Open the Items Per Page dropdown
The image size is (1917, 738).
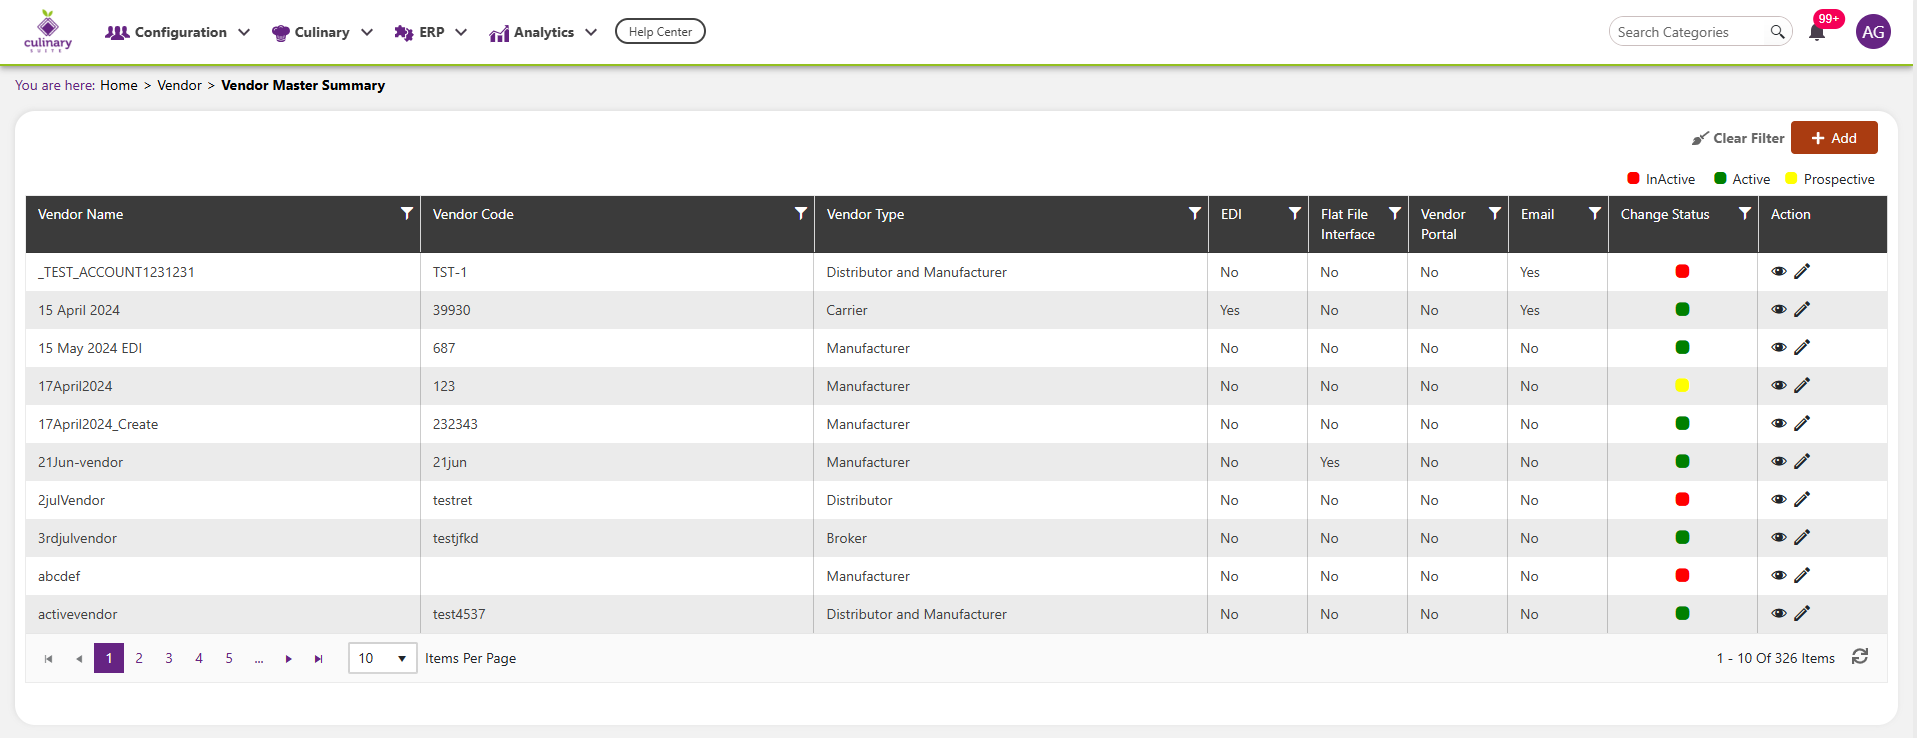click(382, 658)
